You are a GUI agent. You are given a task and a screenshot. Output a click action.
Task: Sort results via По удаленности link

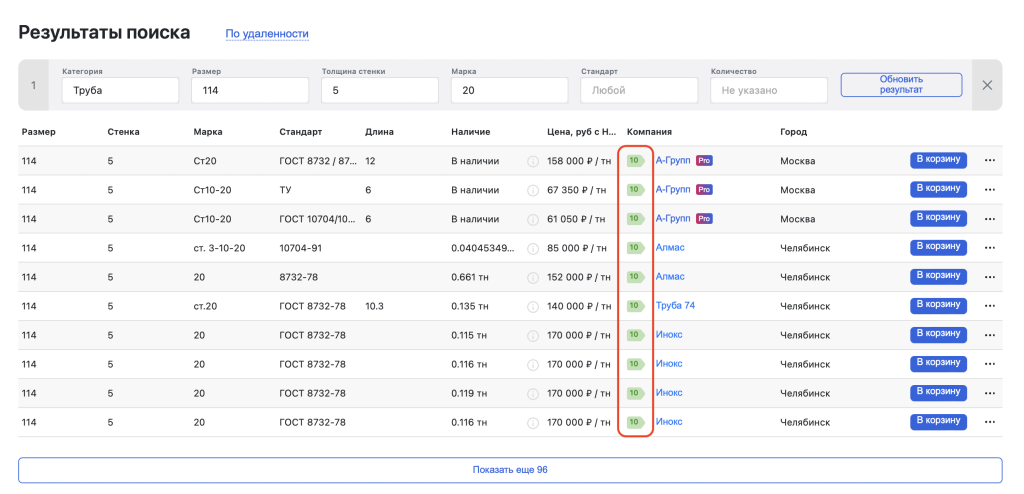(266, 34)
